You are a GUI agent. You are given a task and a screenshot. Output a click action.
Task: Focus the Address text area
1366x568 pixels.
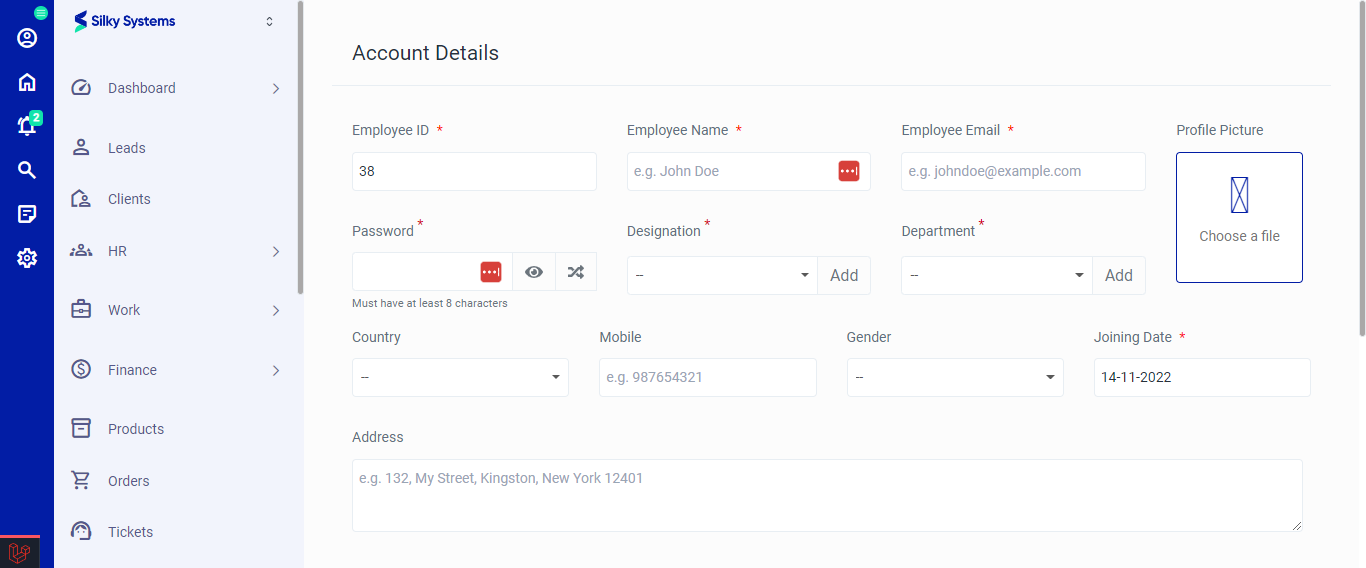tap(827, 495)
